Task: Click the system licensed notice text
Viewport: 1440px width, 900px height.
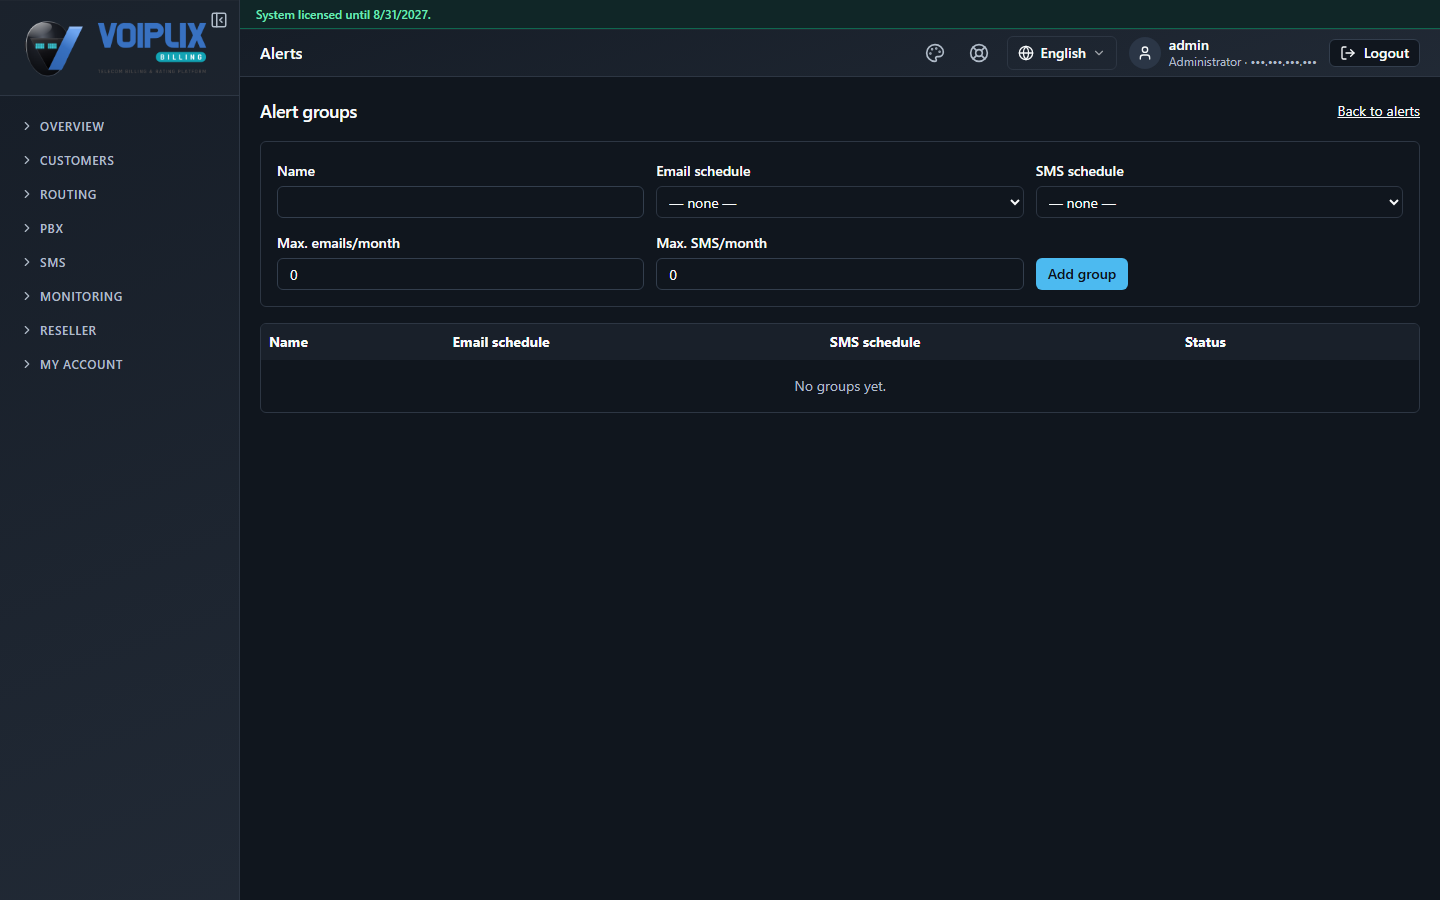Action: pos(343,15)
